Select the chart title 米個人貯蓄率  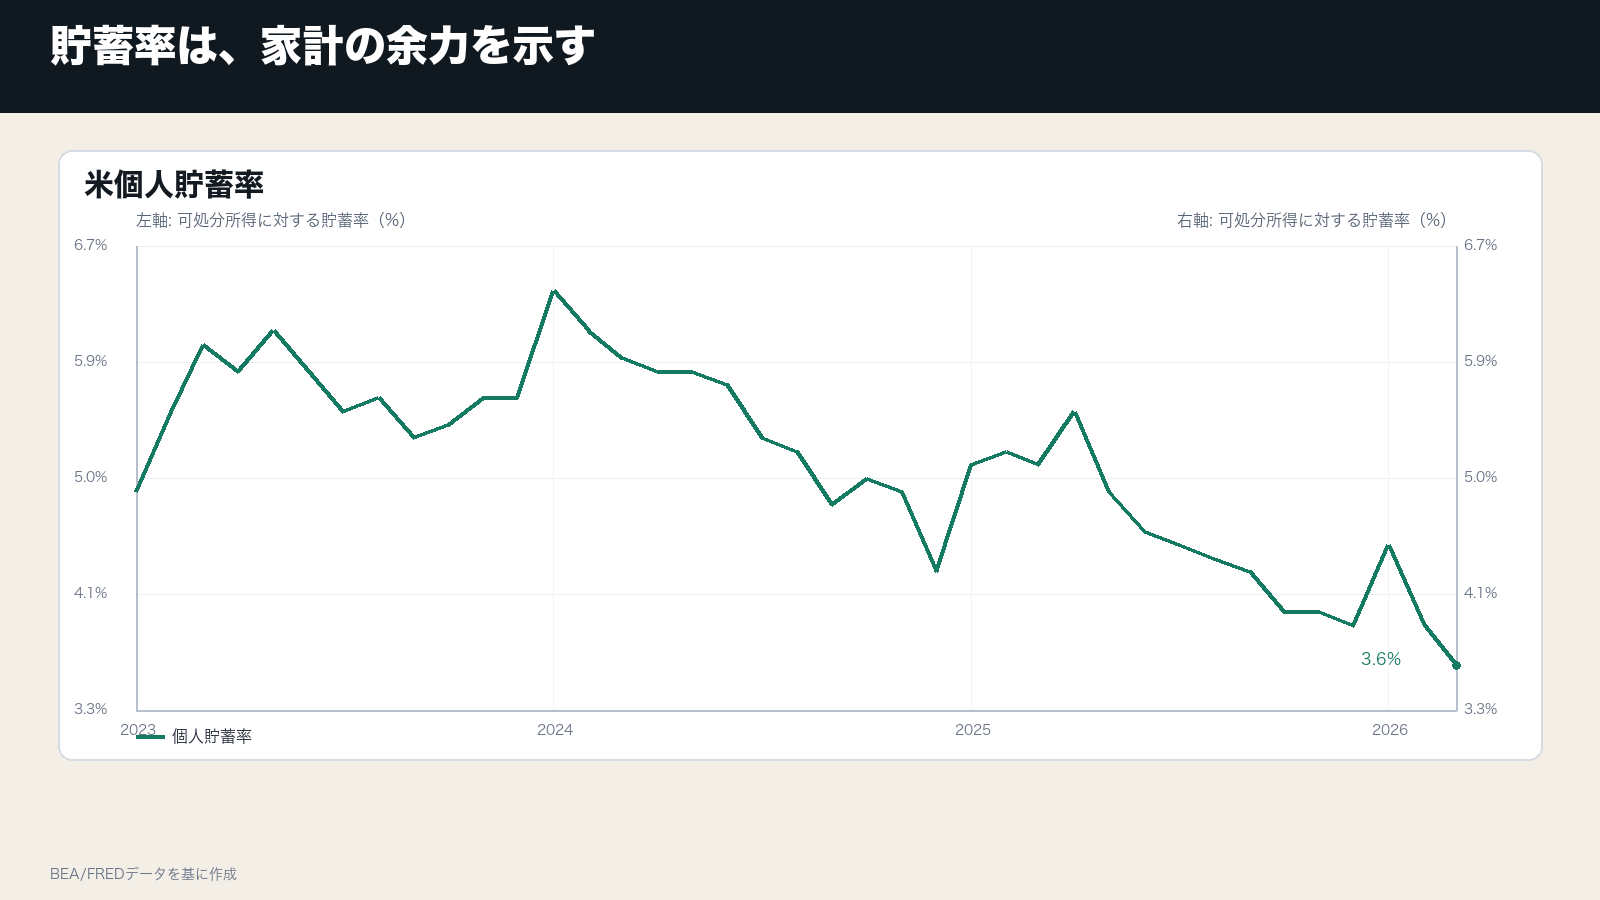tap(174, 185)
